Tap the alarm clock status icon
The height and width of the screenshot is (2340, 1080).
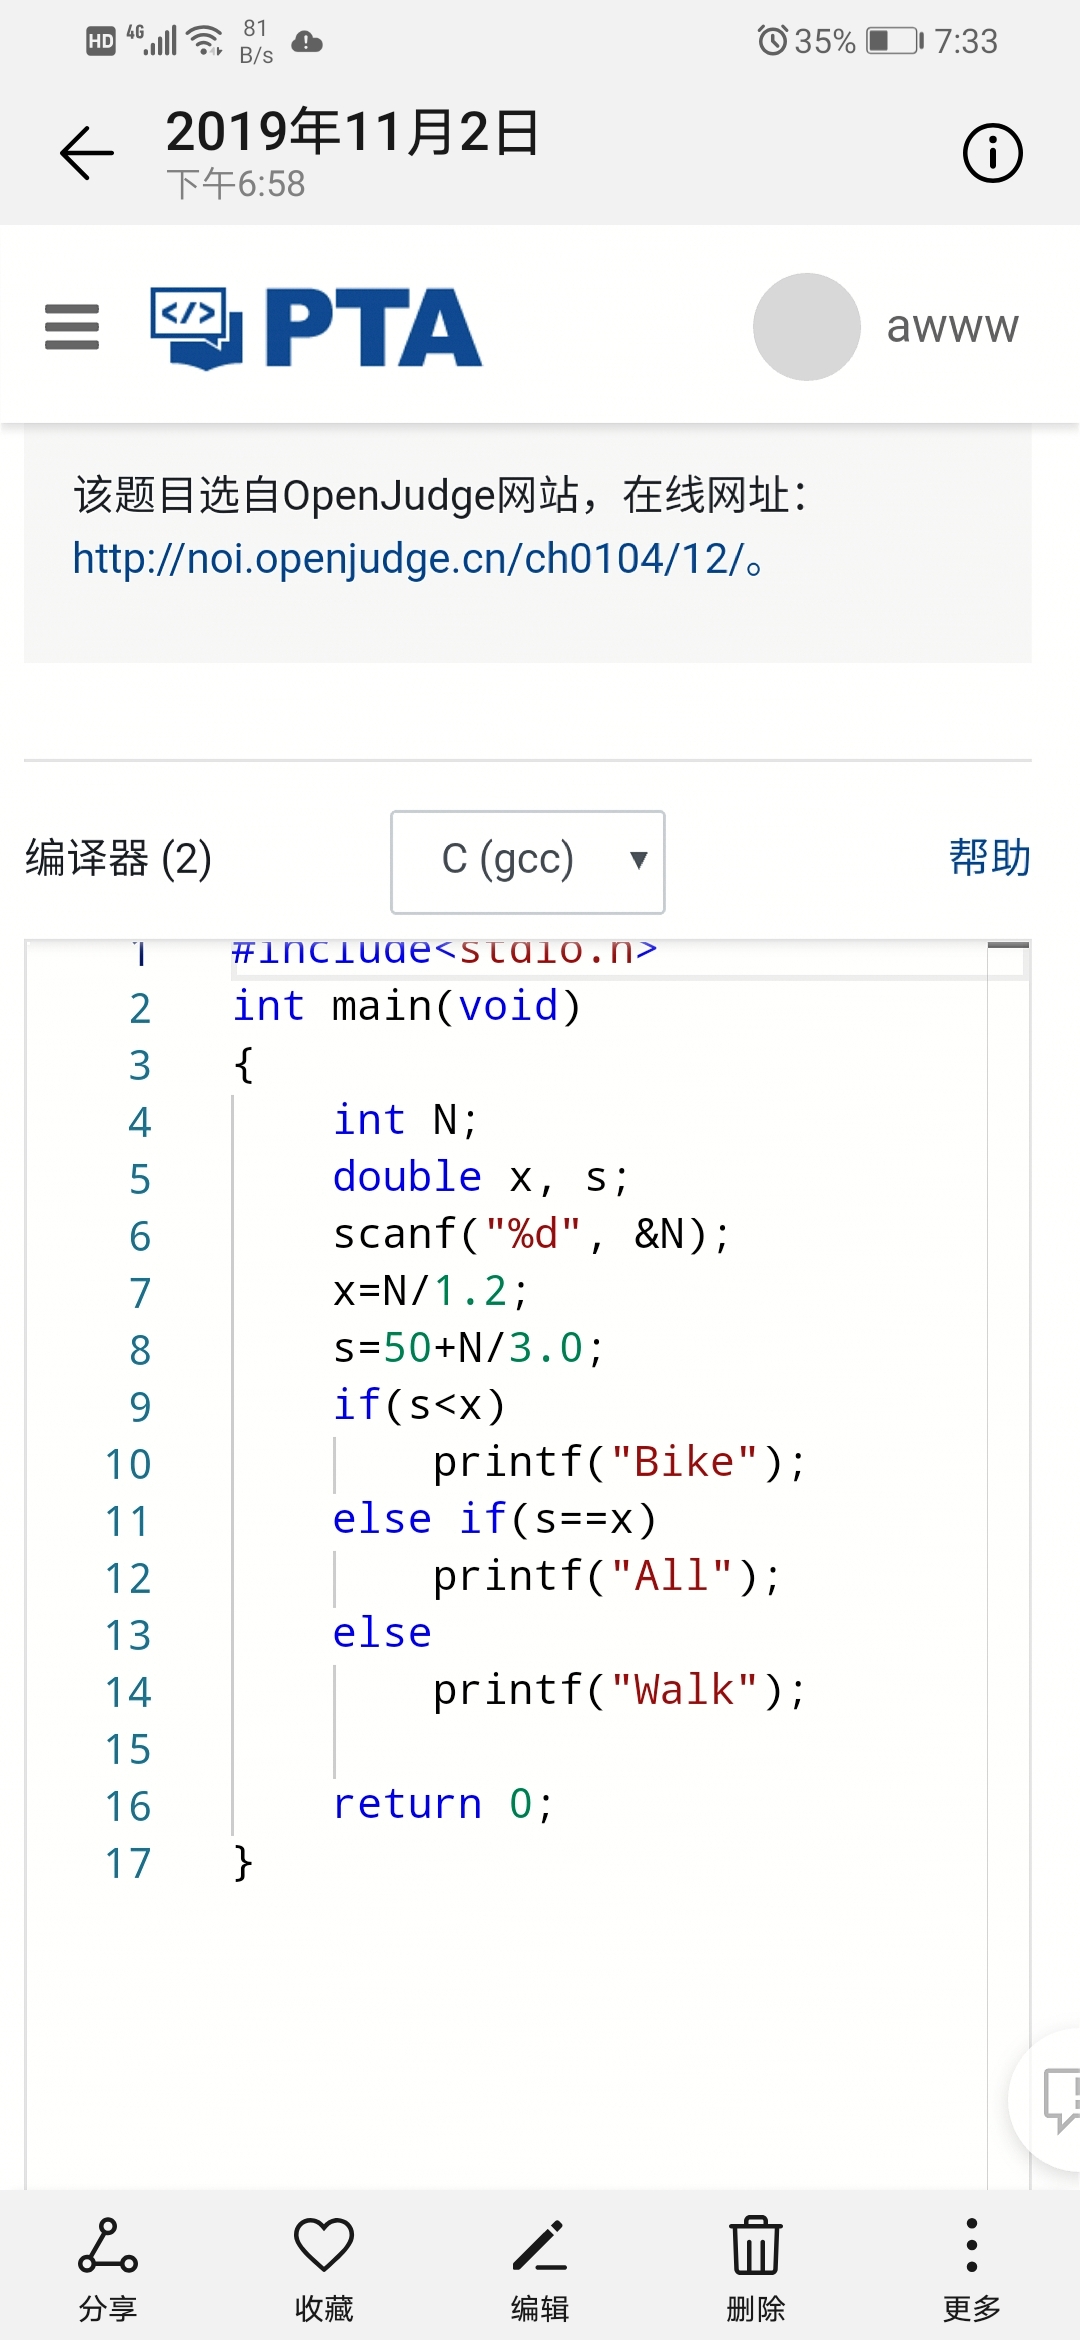point(772,41)
